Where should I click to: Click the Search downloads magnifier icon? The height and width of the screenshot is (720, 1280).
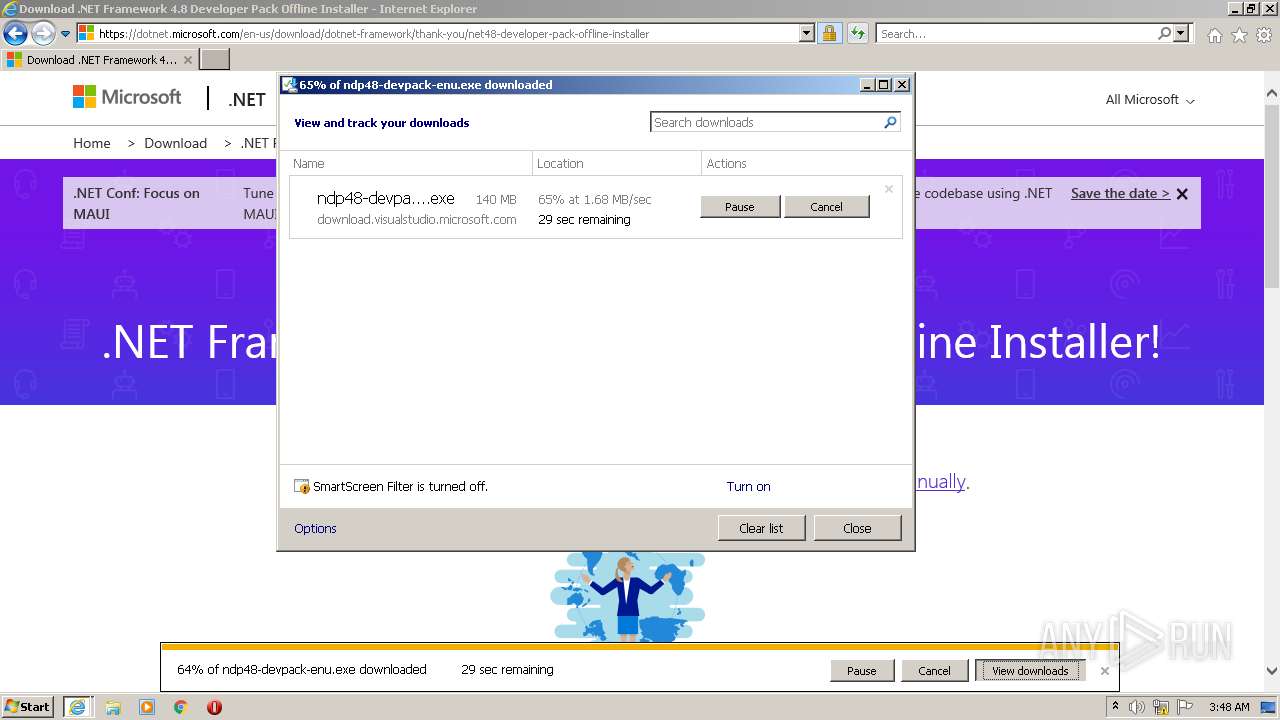[x=890, y=122]
